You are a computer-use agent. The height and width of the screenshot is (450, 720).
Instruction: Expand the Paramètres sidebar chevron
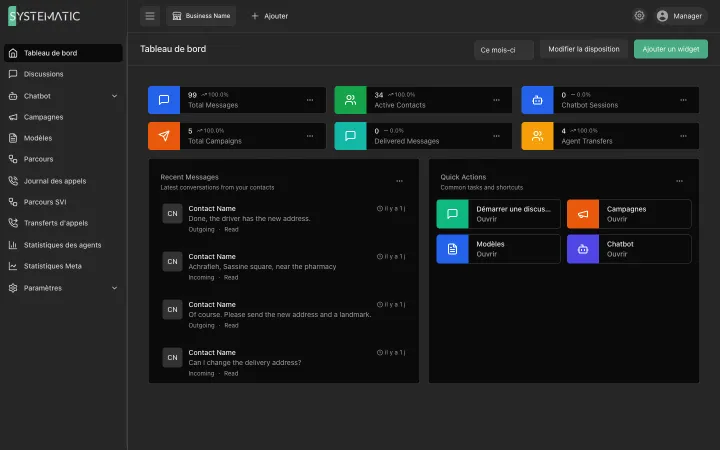click(x=114, y=288)
